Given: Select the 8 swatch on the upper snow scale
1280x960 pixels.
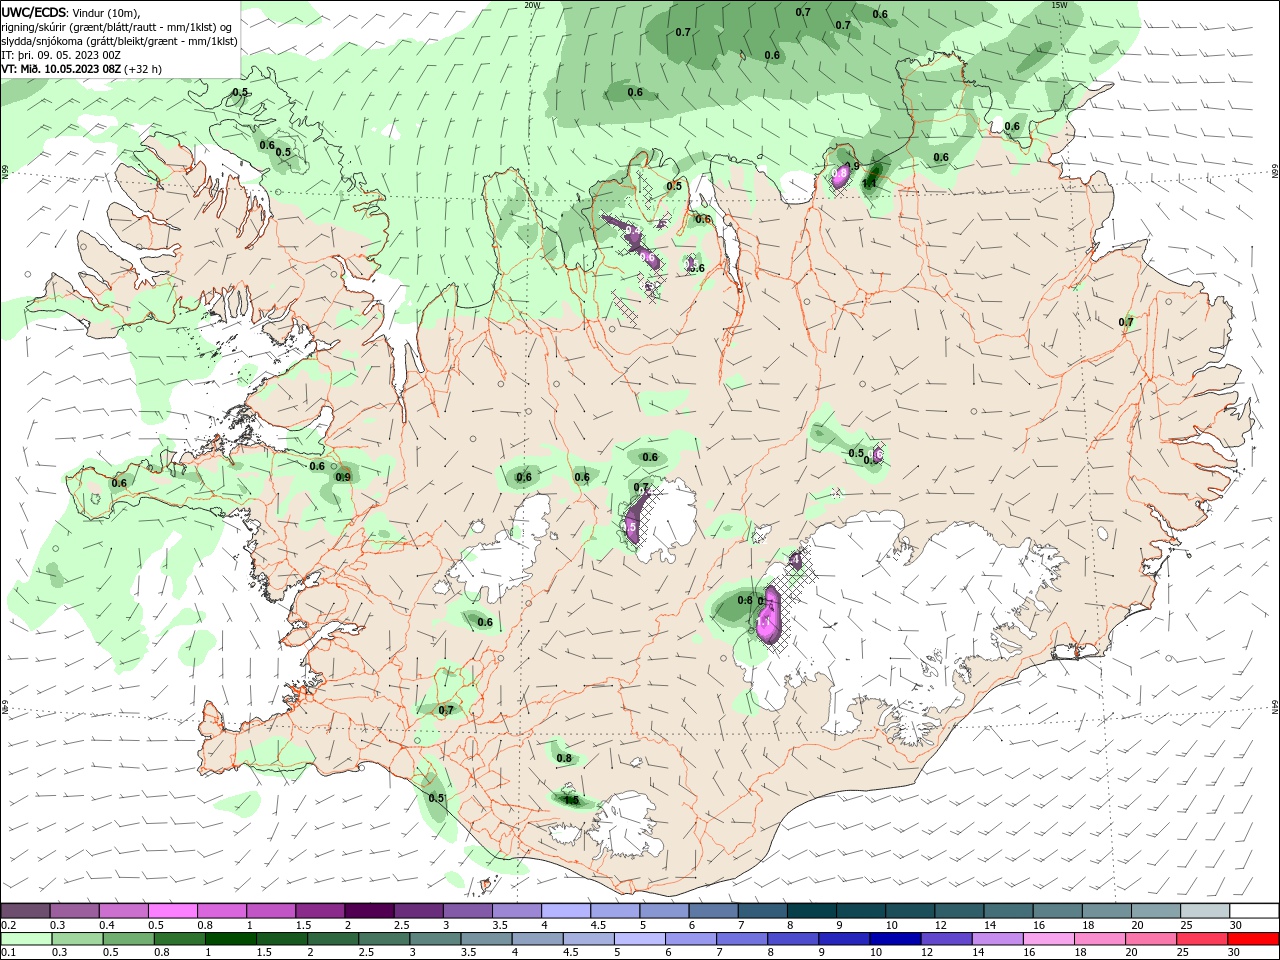Looking at the screenshot, I should point(812,910).
